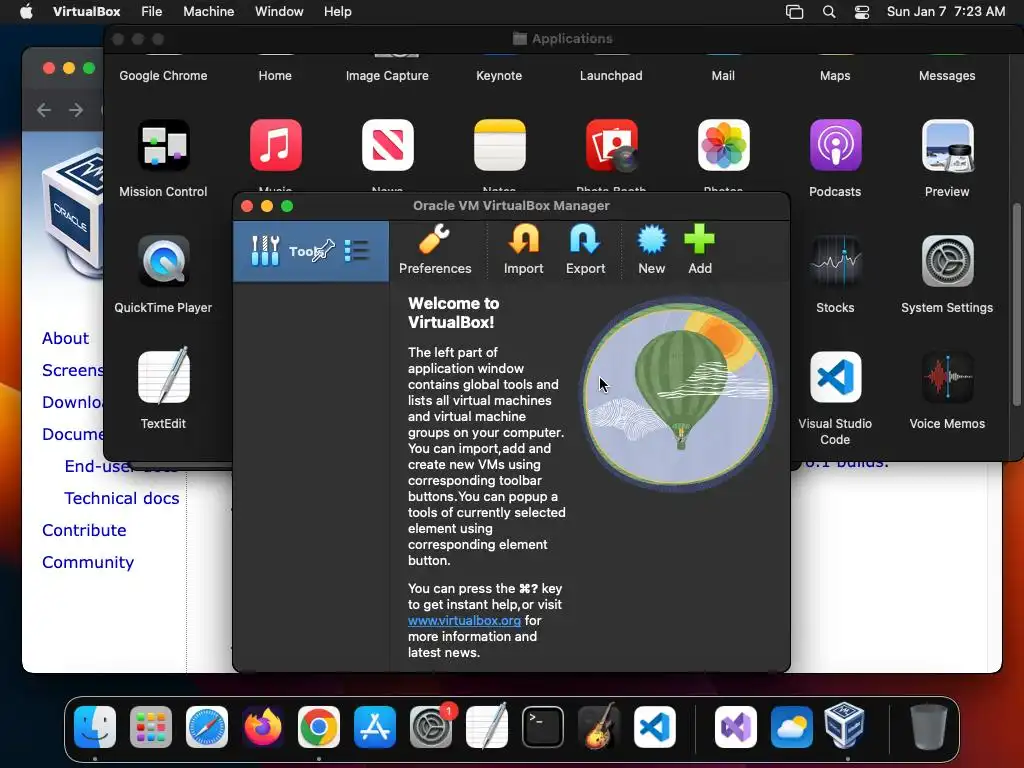Click the Stage Manager menu bar icon
This screenshot has height=768, width=1024.
pos(794,12)
